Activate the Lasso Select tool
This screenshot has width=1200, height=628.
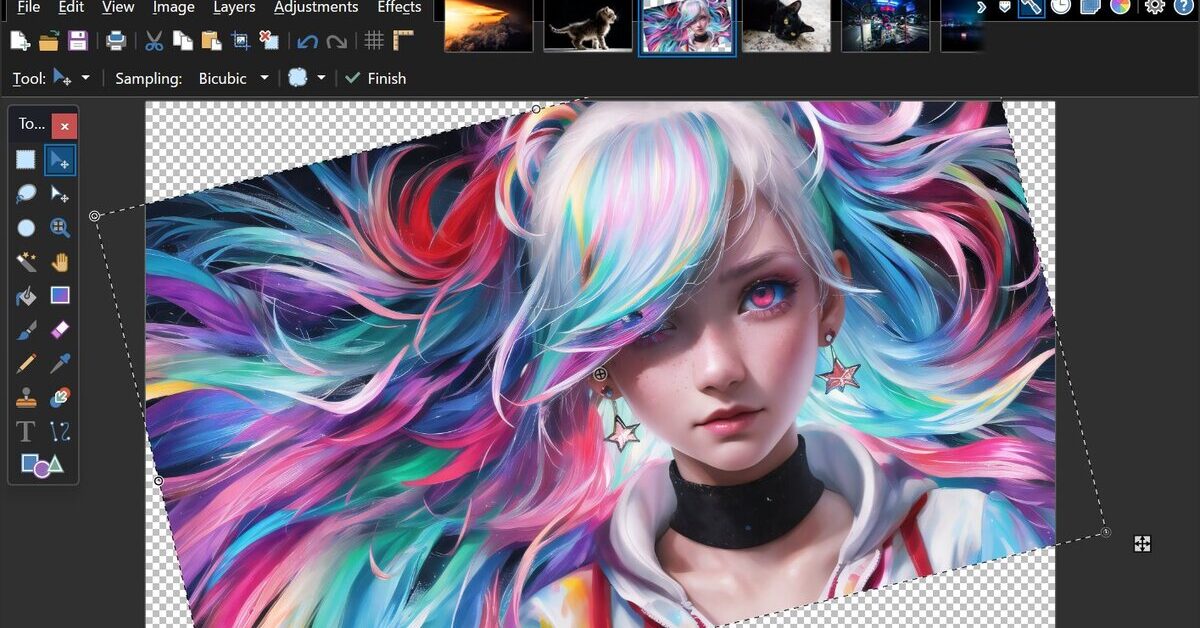pos(26,193)
